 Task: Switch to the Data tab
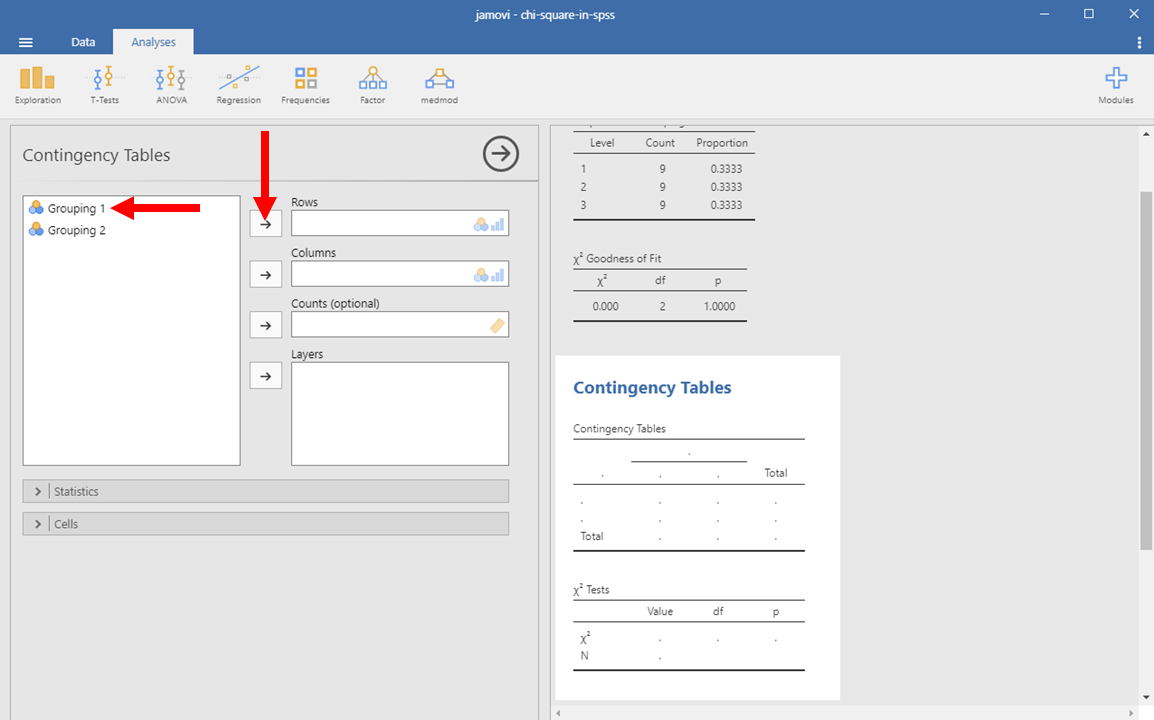click(x=83, y=42)
